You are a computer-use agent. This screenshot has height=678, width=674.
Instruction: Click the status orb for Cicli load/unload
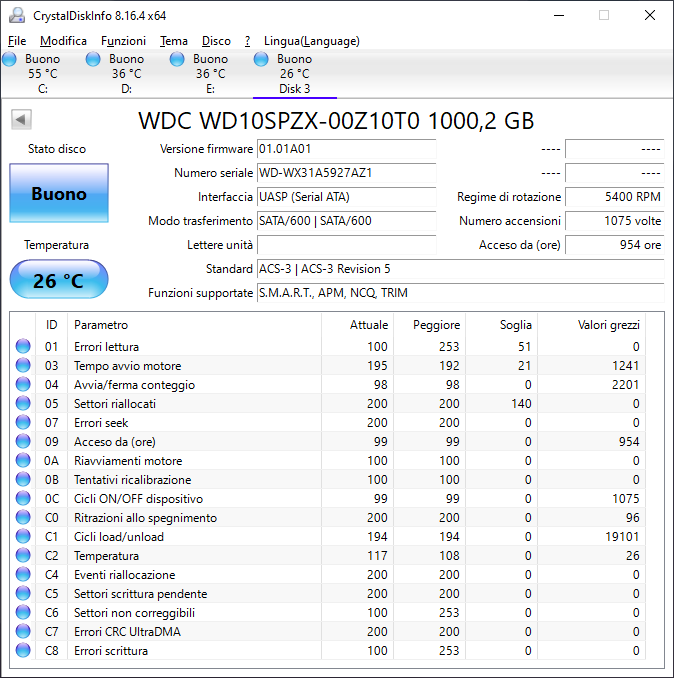click(x=23, y=537)
